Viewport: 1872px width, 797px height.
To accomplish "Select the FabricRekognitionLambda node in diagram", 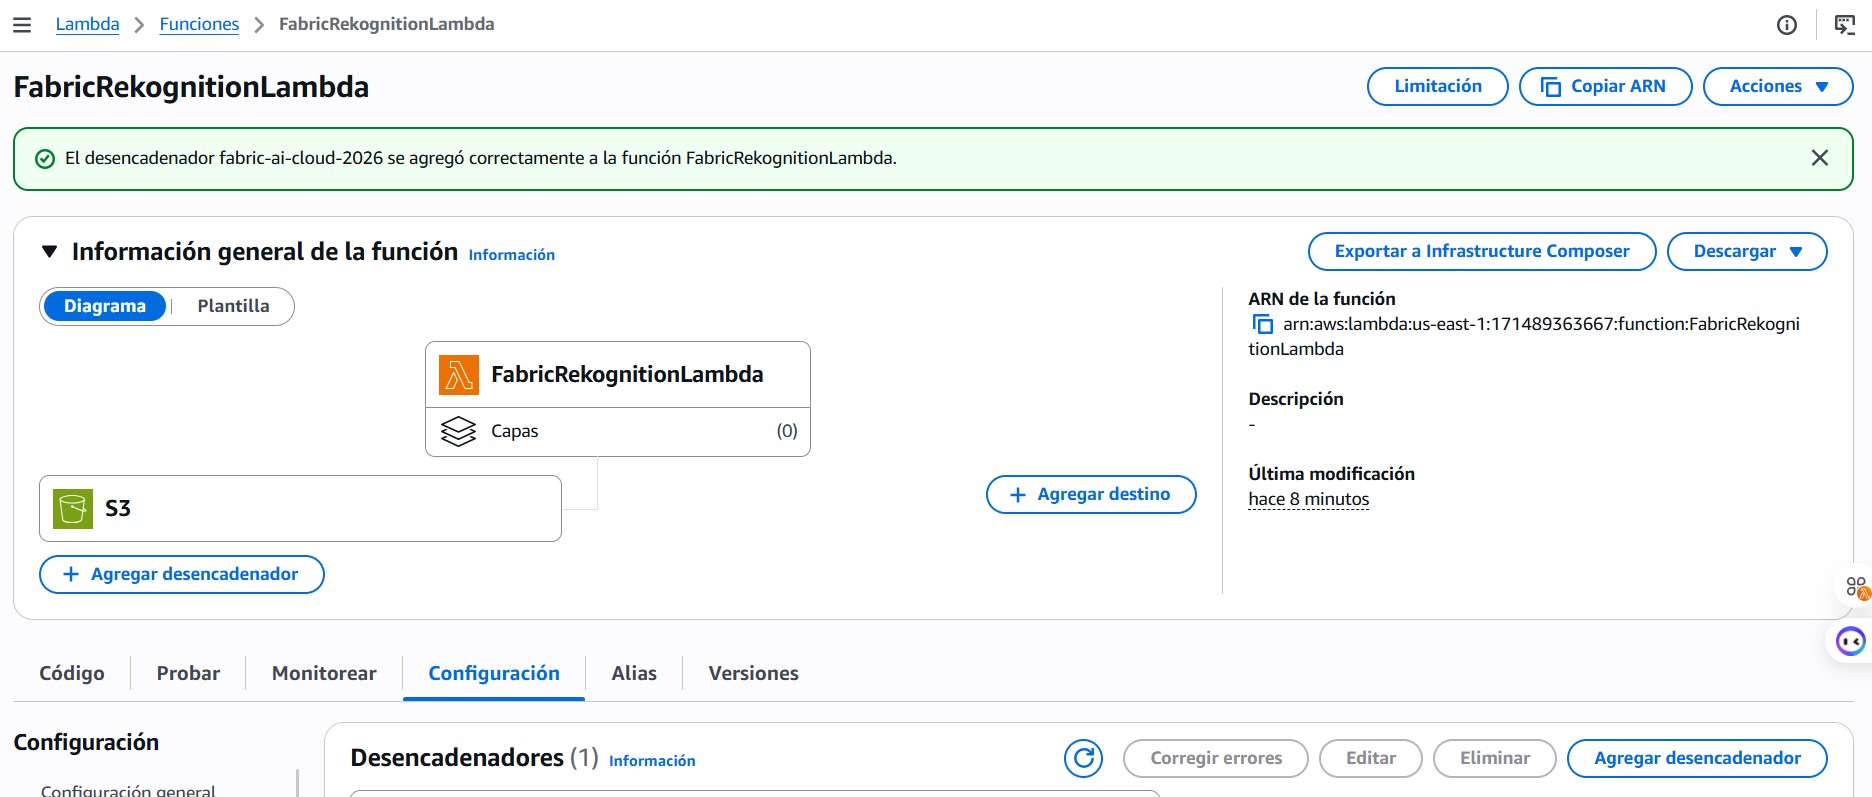I will click(x=618, y=375).
